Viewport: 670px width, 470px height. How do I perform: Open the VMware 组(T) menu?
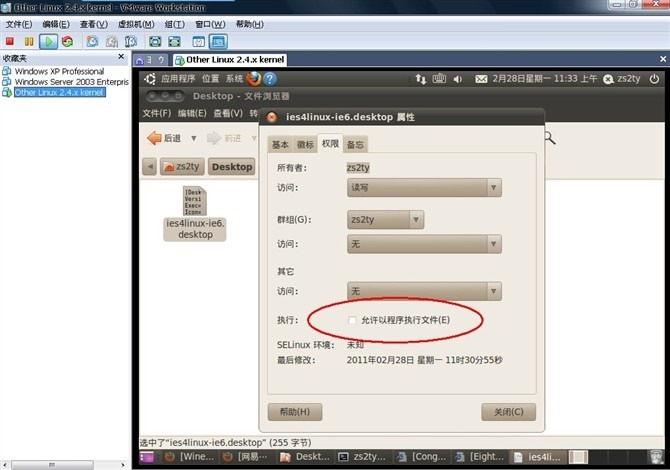[x=175, y=24]
